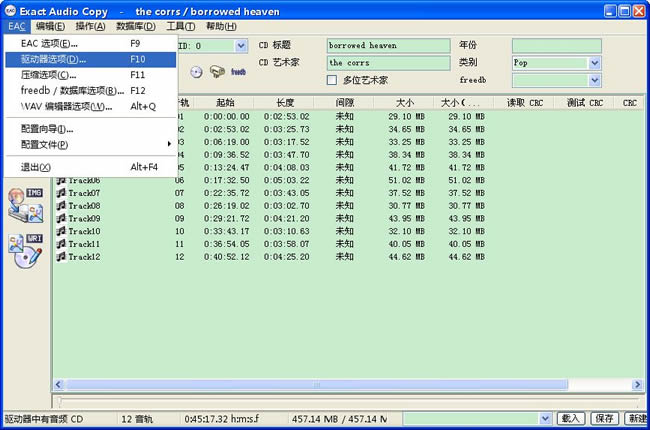Open the 编辑(E) menu
The height and width of the screenshot is (430, 650).
[50, 27]
